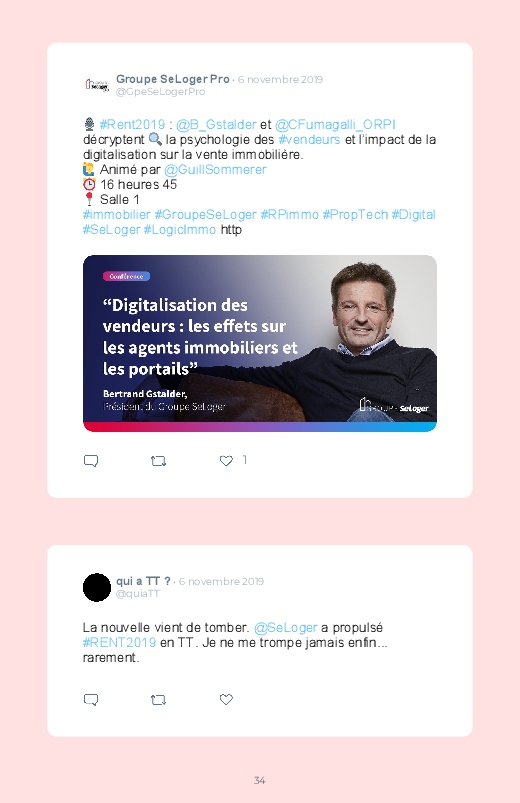Open the @CFumagalli_ORPI mention
This screenshot has height=803, width=520.
(x=335, y=124)
